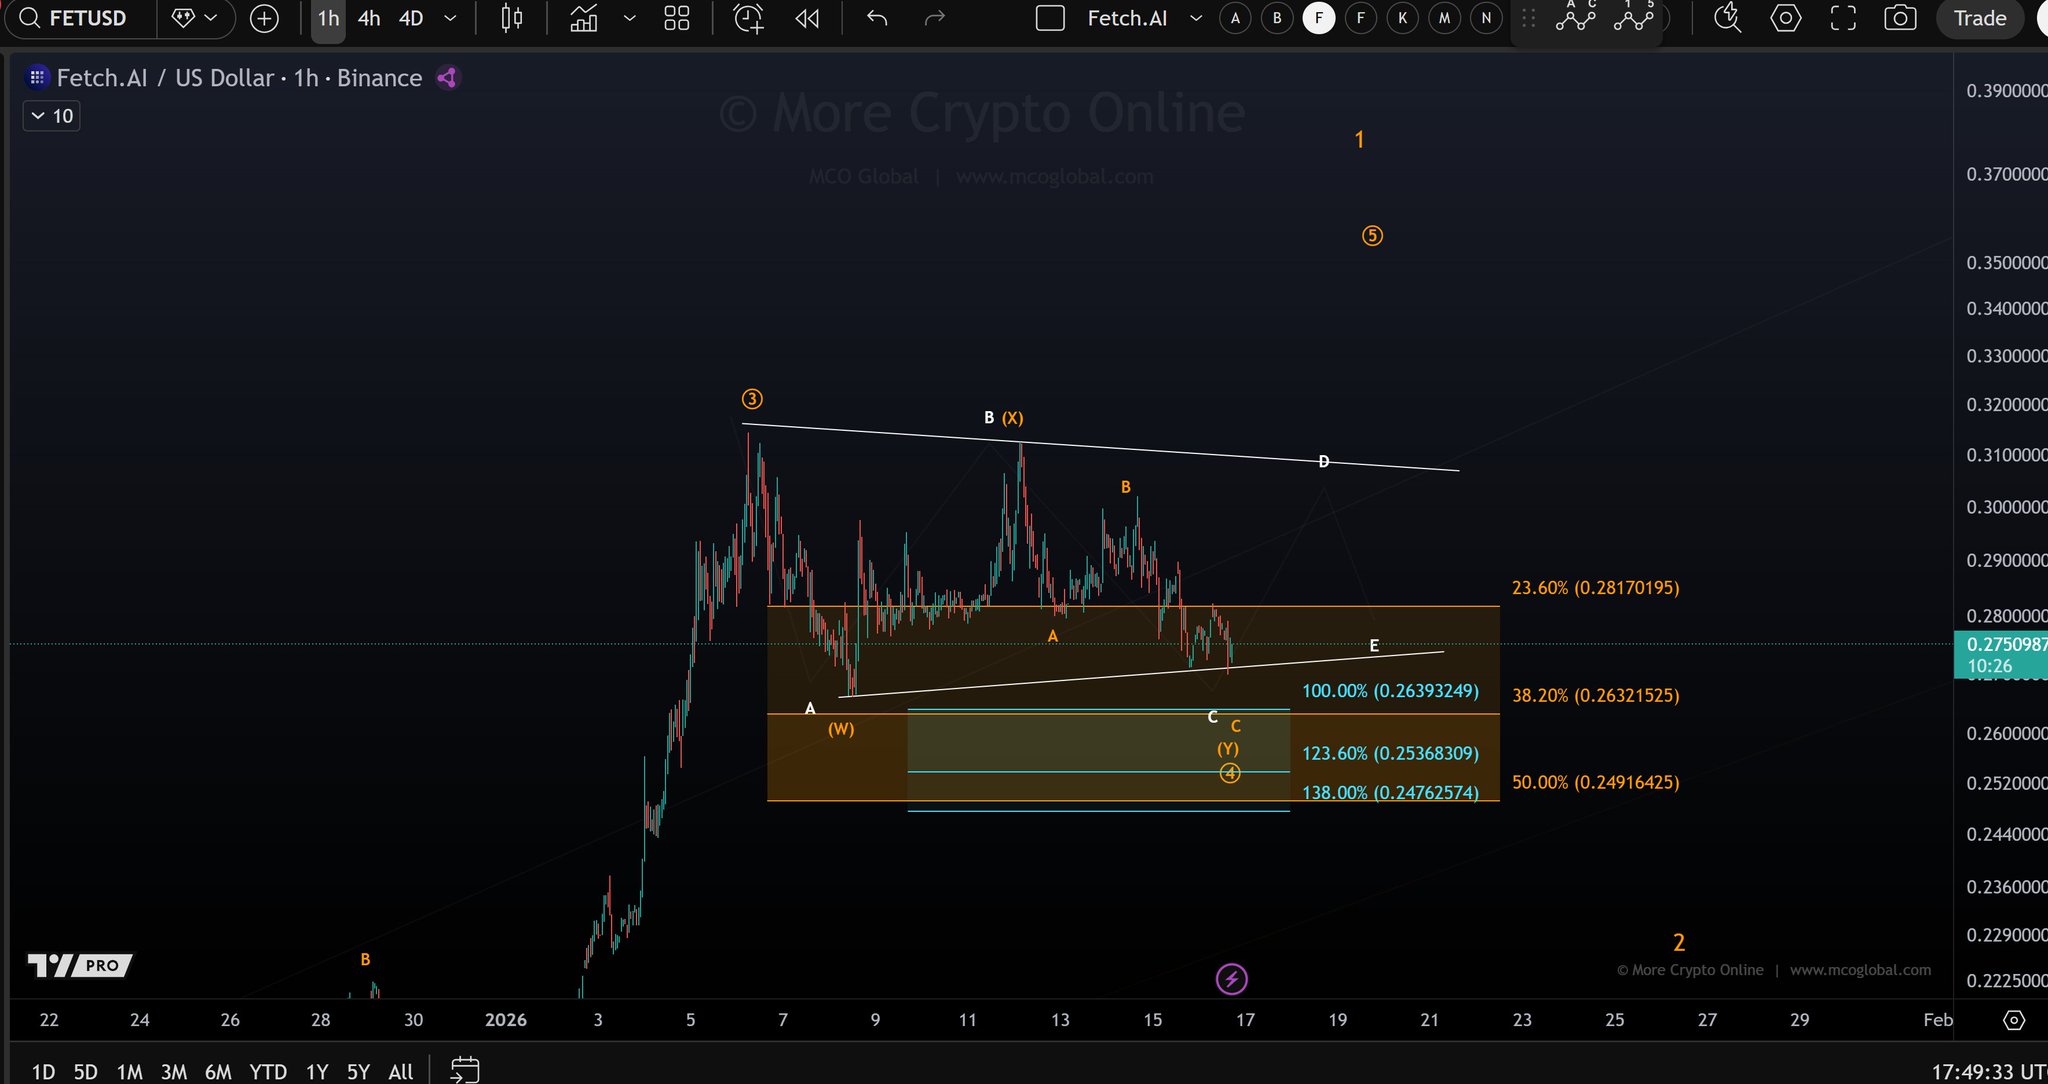The width and height of the screenshot is (2048, 1084).
Task: Open layout templates grid icon
Action: point(677,18)
